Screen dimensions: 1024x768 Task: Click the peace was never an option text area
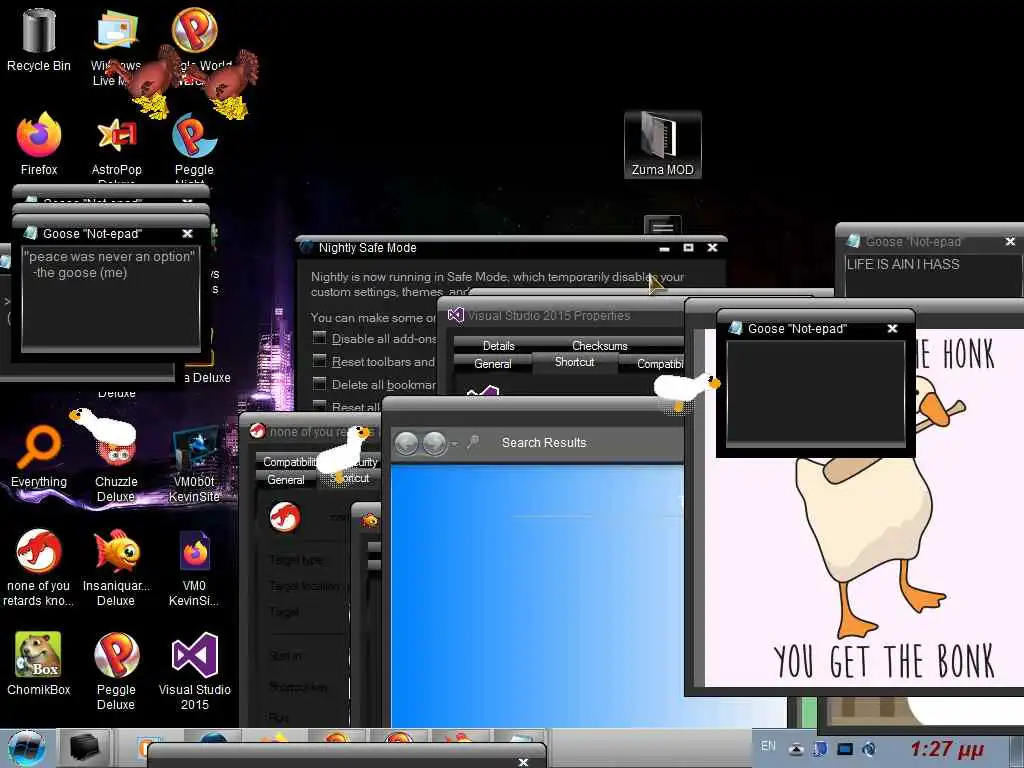click(x=110, y=298)
